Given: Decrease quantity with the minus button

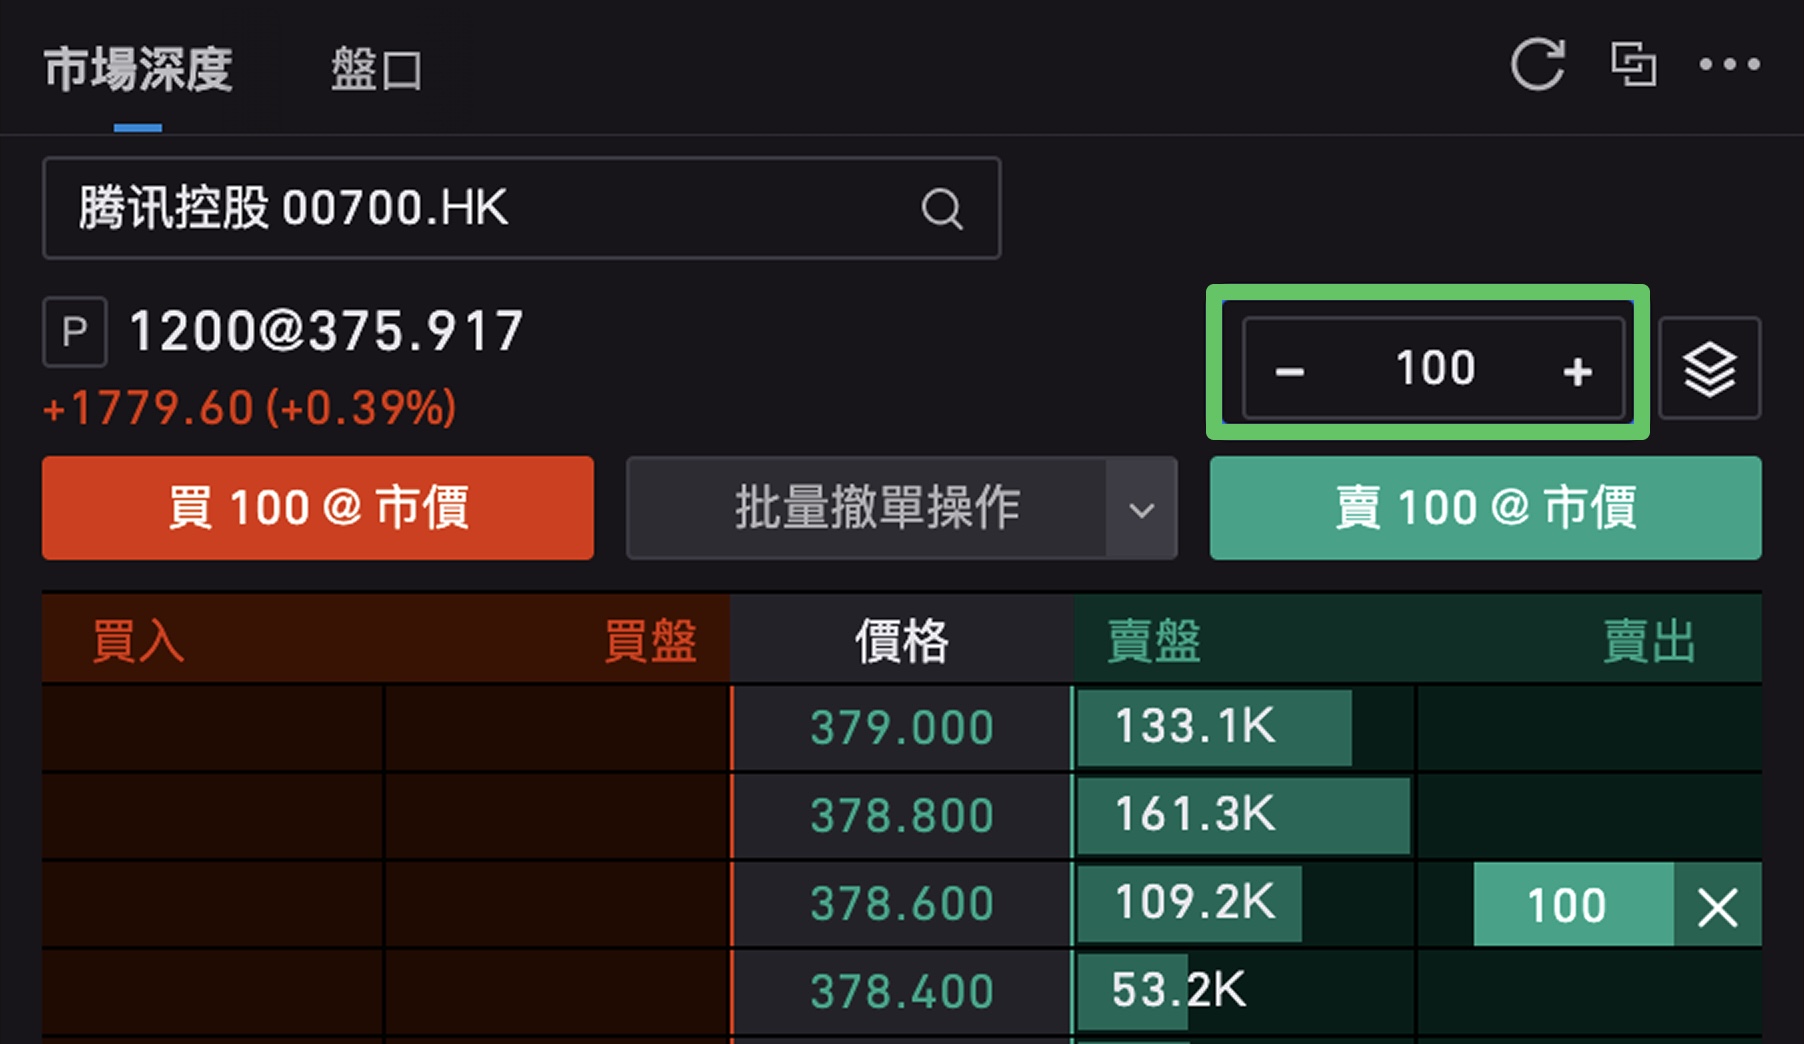Looking at the screenshot, I should (x=1290, y=371).
